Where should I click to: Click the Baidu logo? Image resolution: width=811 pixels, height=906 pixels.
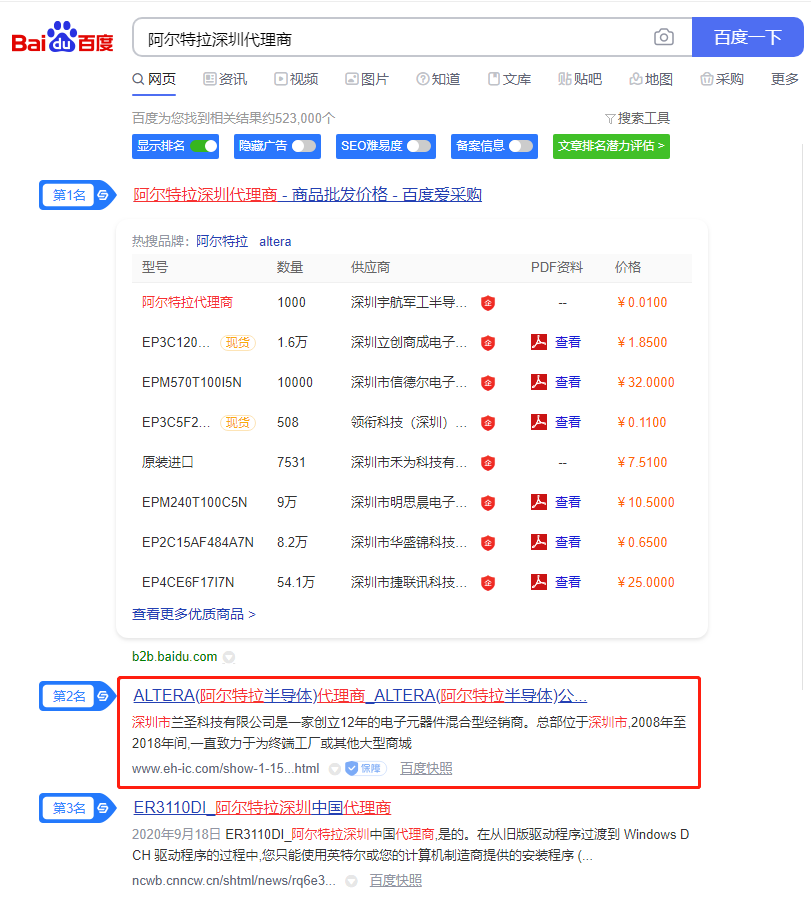pyautogui.click(x=62, y=39)
